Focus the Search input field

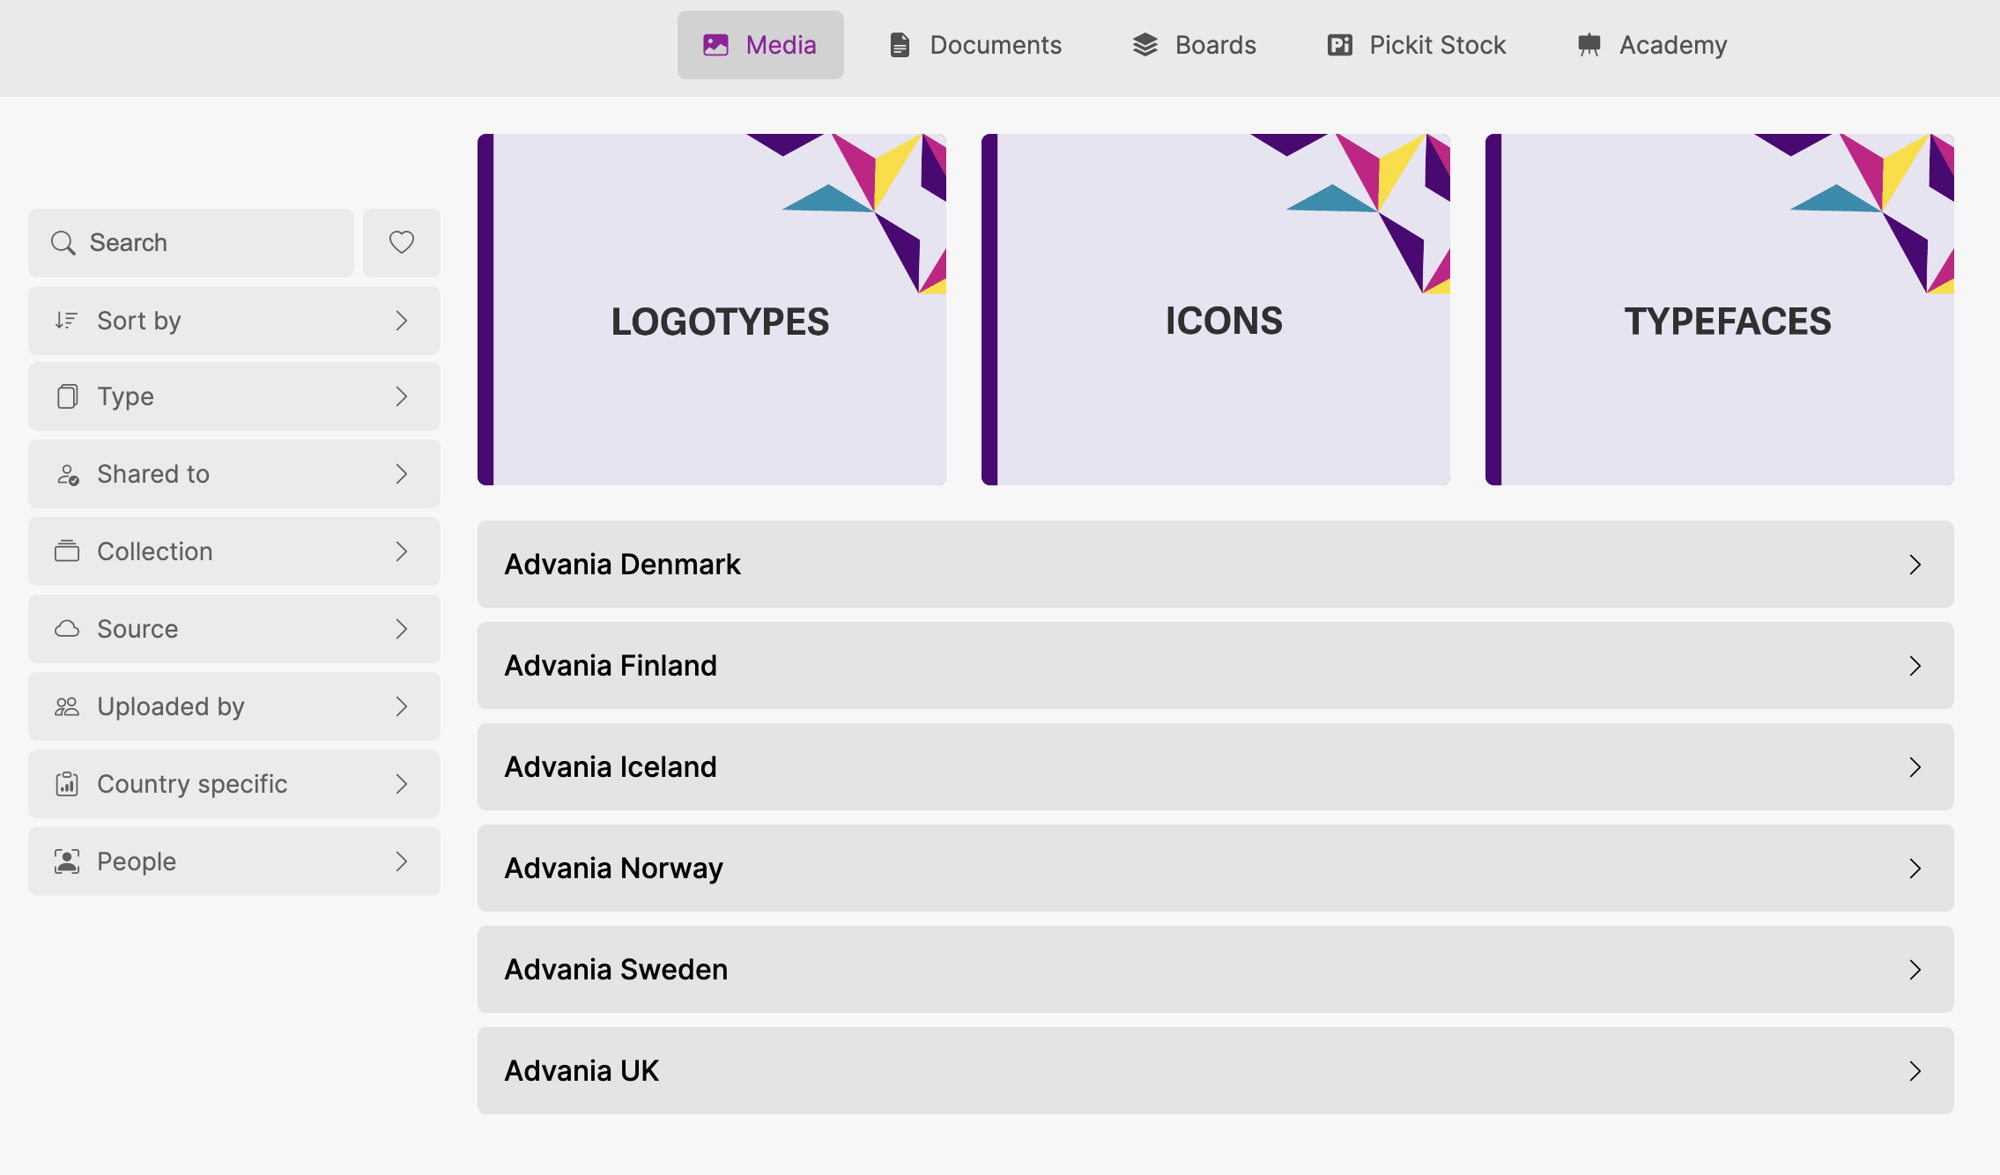191,243
